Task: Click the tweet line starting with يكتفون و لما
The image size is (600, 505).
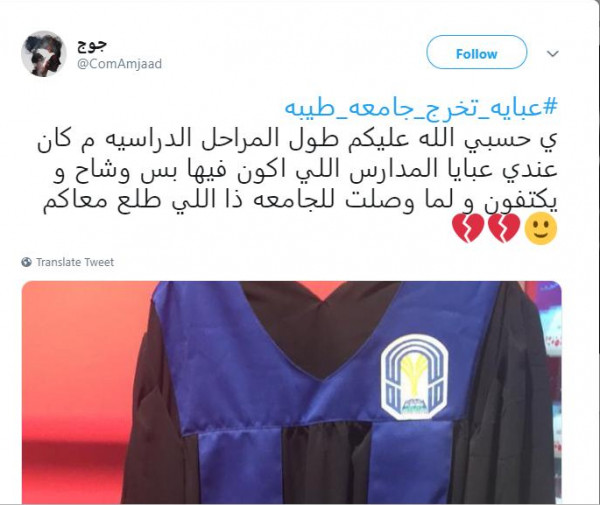Action: 300,202
